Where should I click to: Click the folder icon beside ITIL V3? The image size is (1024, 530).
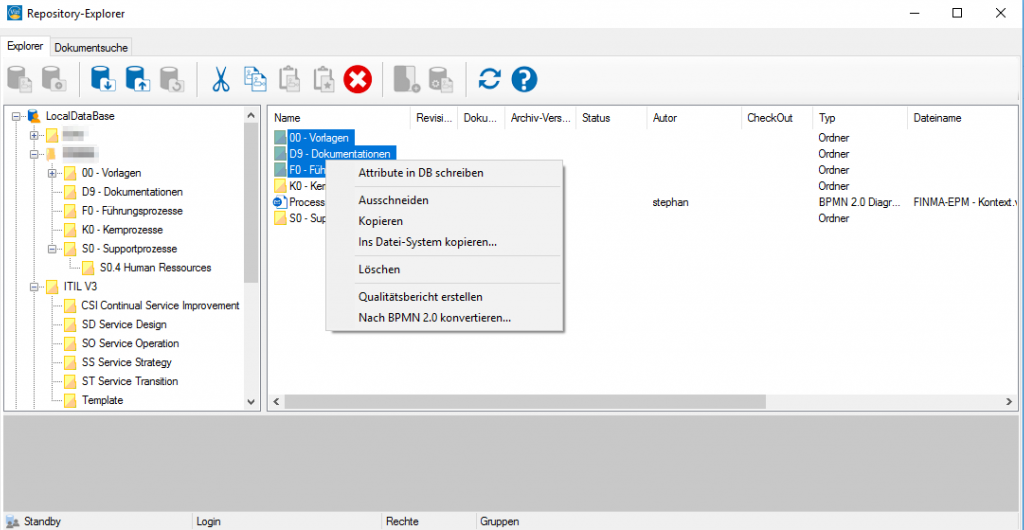[53, 287]
